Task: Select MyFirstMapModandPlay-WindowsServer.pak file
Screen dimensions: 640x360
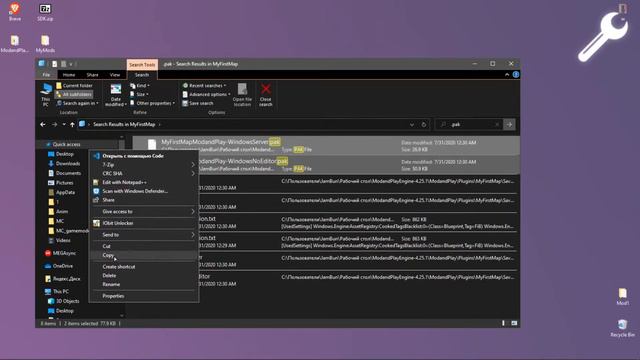Action: pos(327,145)
